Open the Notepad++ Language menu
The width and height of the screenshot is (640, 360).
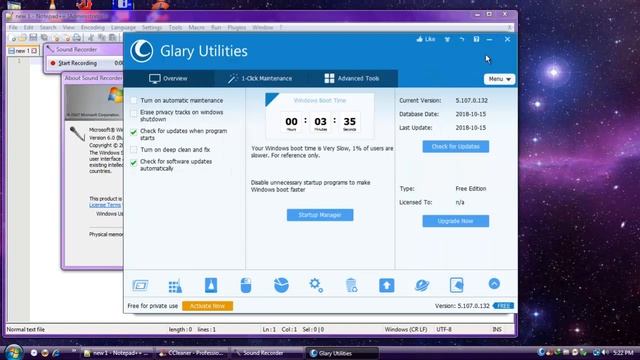(x=123, y=27)
